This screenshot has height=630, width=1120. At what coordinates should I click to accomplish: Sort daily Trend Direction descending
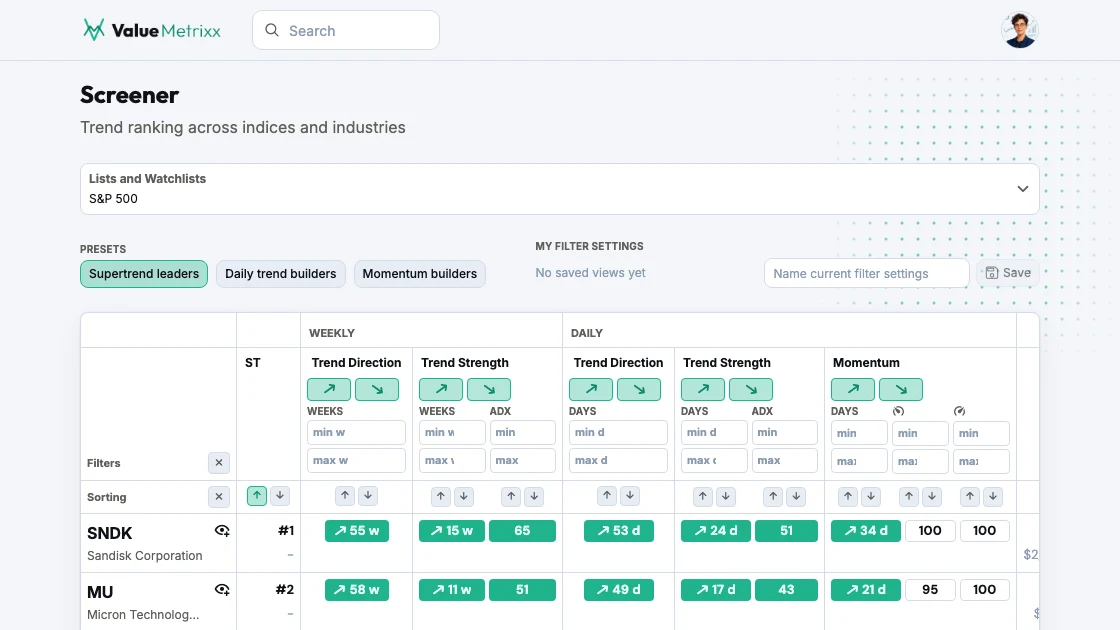pos(630,495)
